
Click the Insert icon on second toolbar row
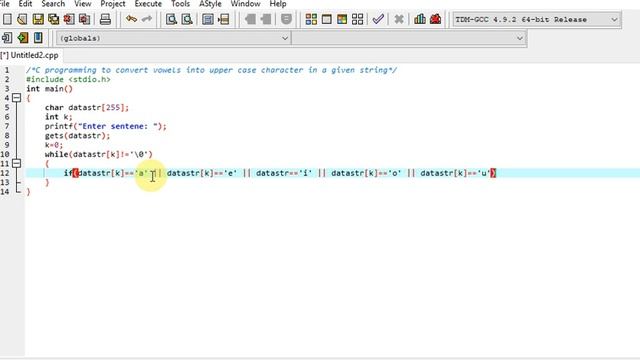click(7, 38)
